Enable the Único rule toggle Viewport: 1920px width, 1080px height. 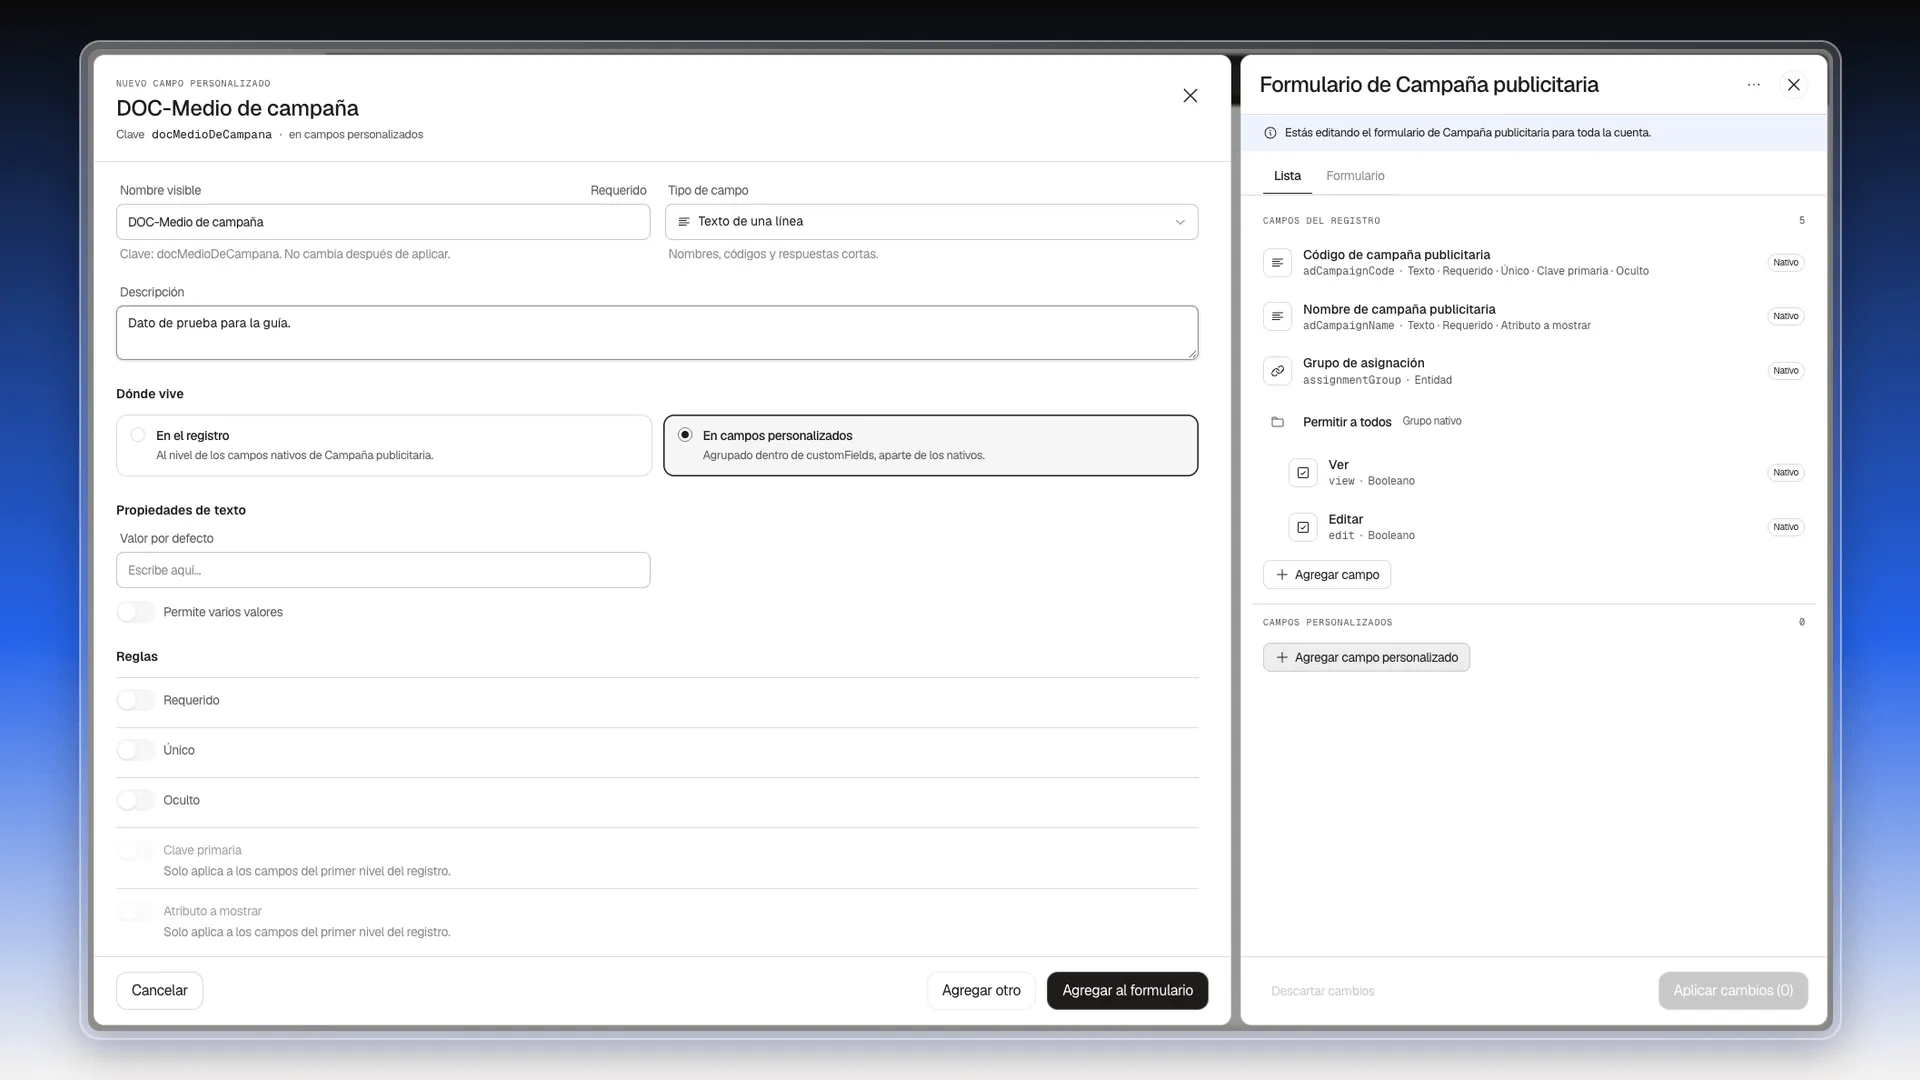pos(136,750)
